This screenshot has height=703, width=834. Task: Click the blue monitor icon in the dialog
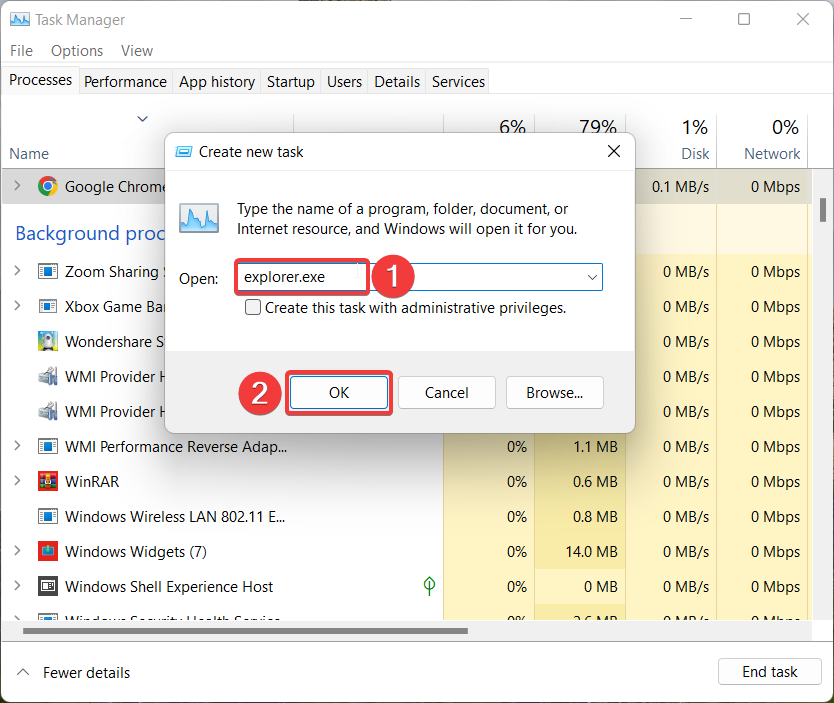click(x=198, y=217)
